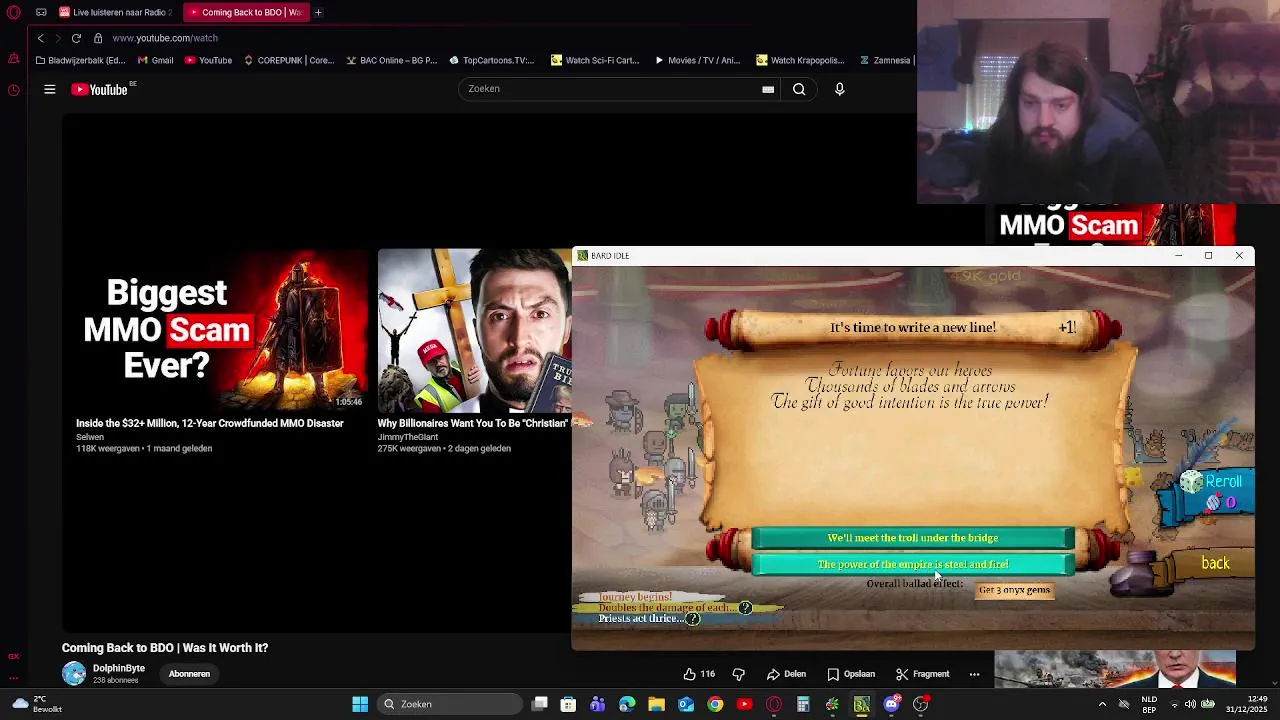Start voice search with microphone icon
This screenshot has height=720, width=1280.
(x=840, y=90)
